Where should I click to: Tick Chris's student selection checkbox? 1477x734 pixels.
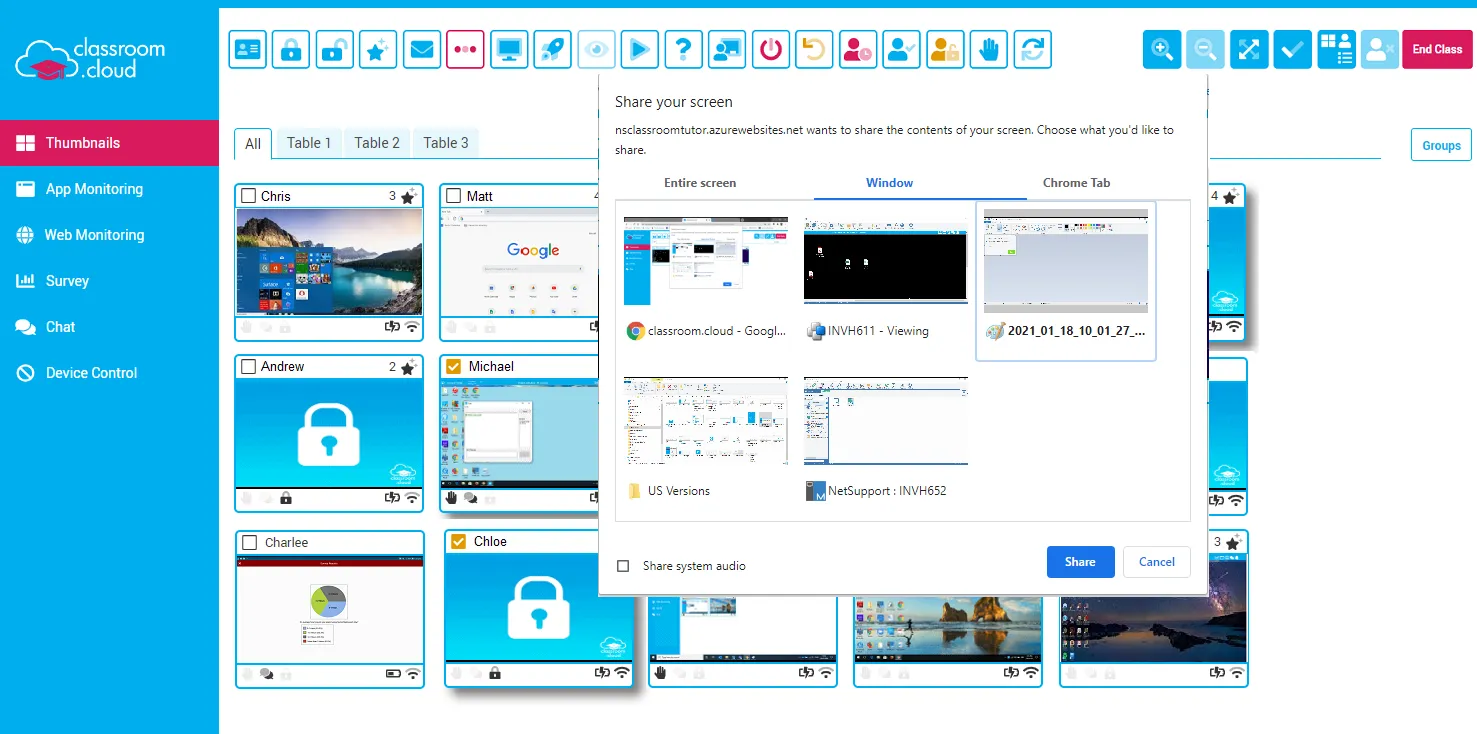click(247, 196)
